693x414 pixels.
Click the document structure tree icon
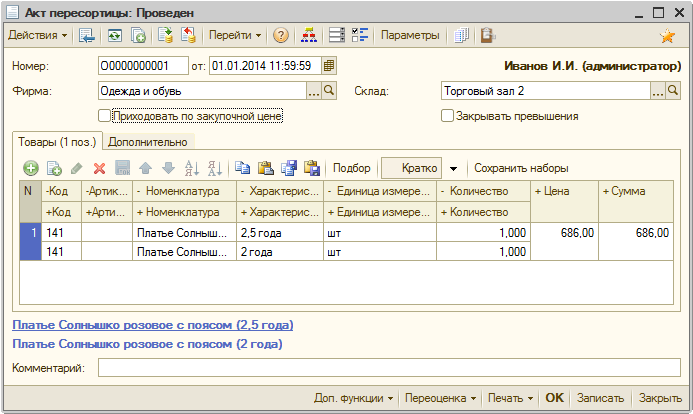click(x=308, y=36)
